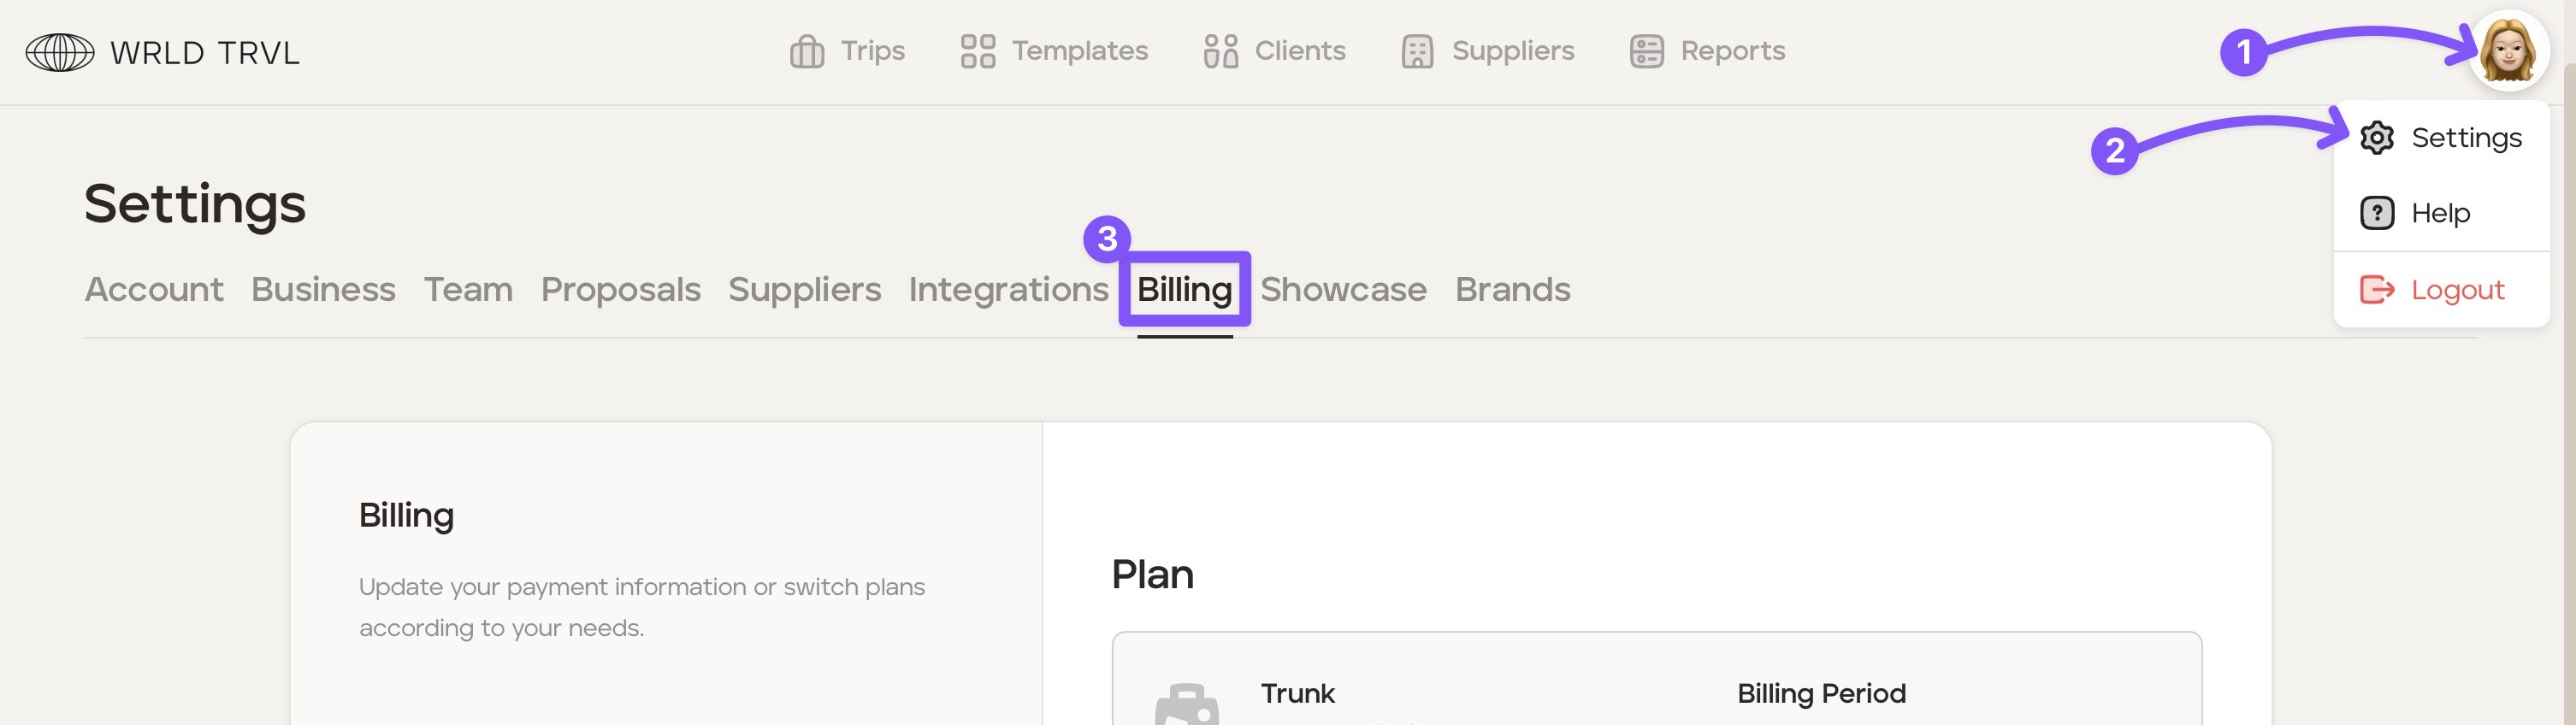The width and height of the screenshot is (2576, 725).
Task: Open the user avatar profile menu
Action: click(x=2508, y=50)
